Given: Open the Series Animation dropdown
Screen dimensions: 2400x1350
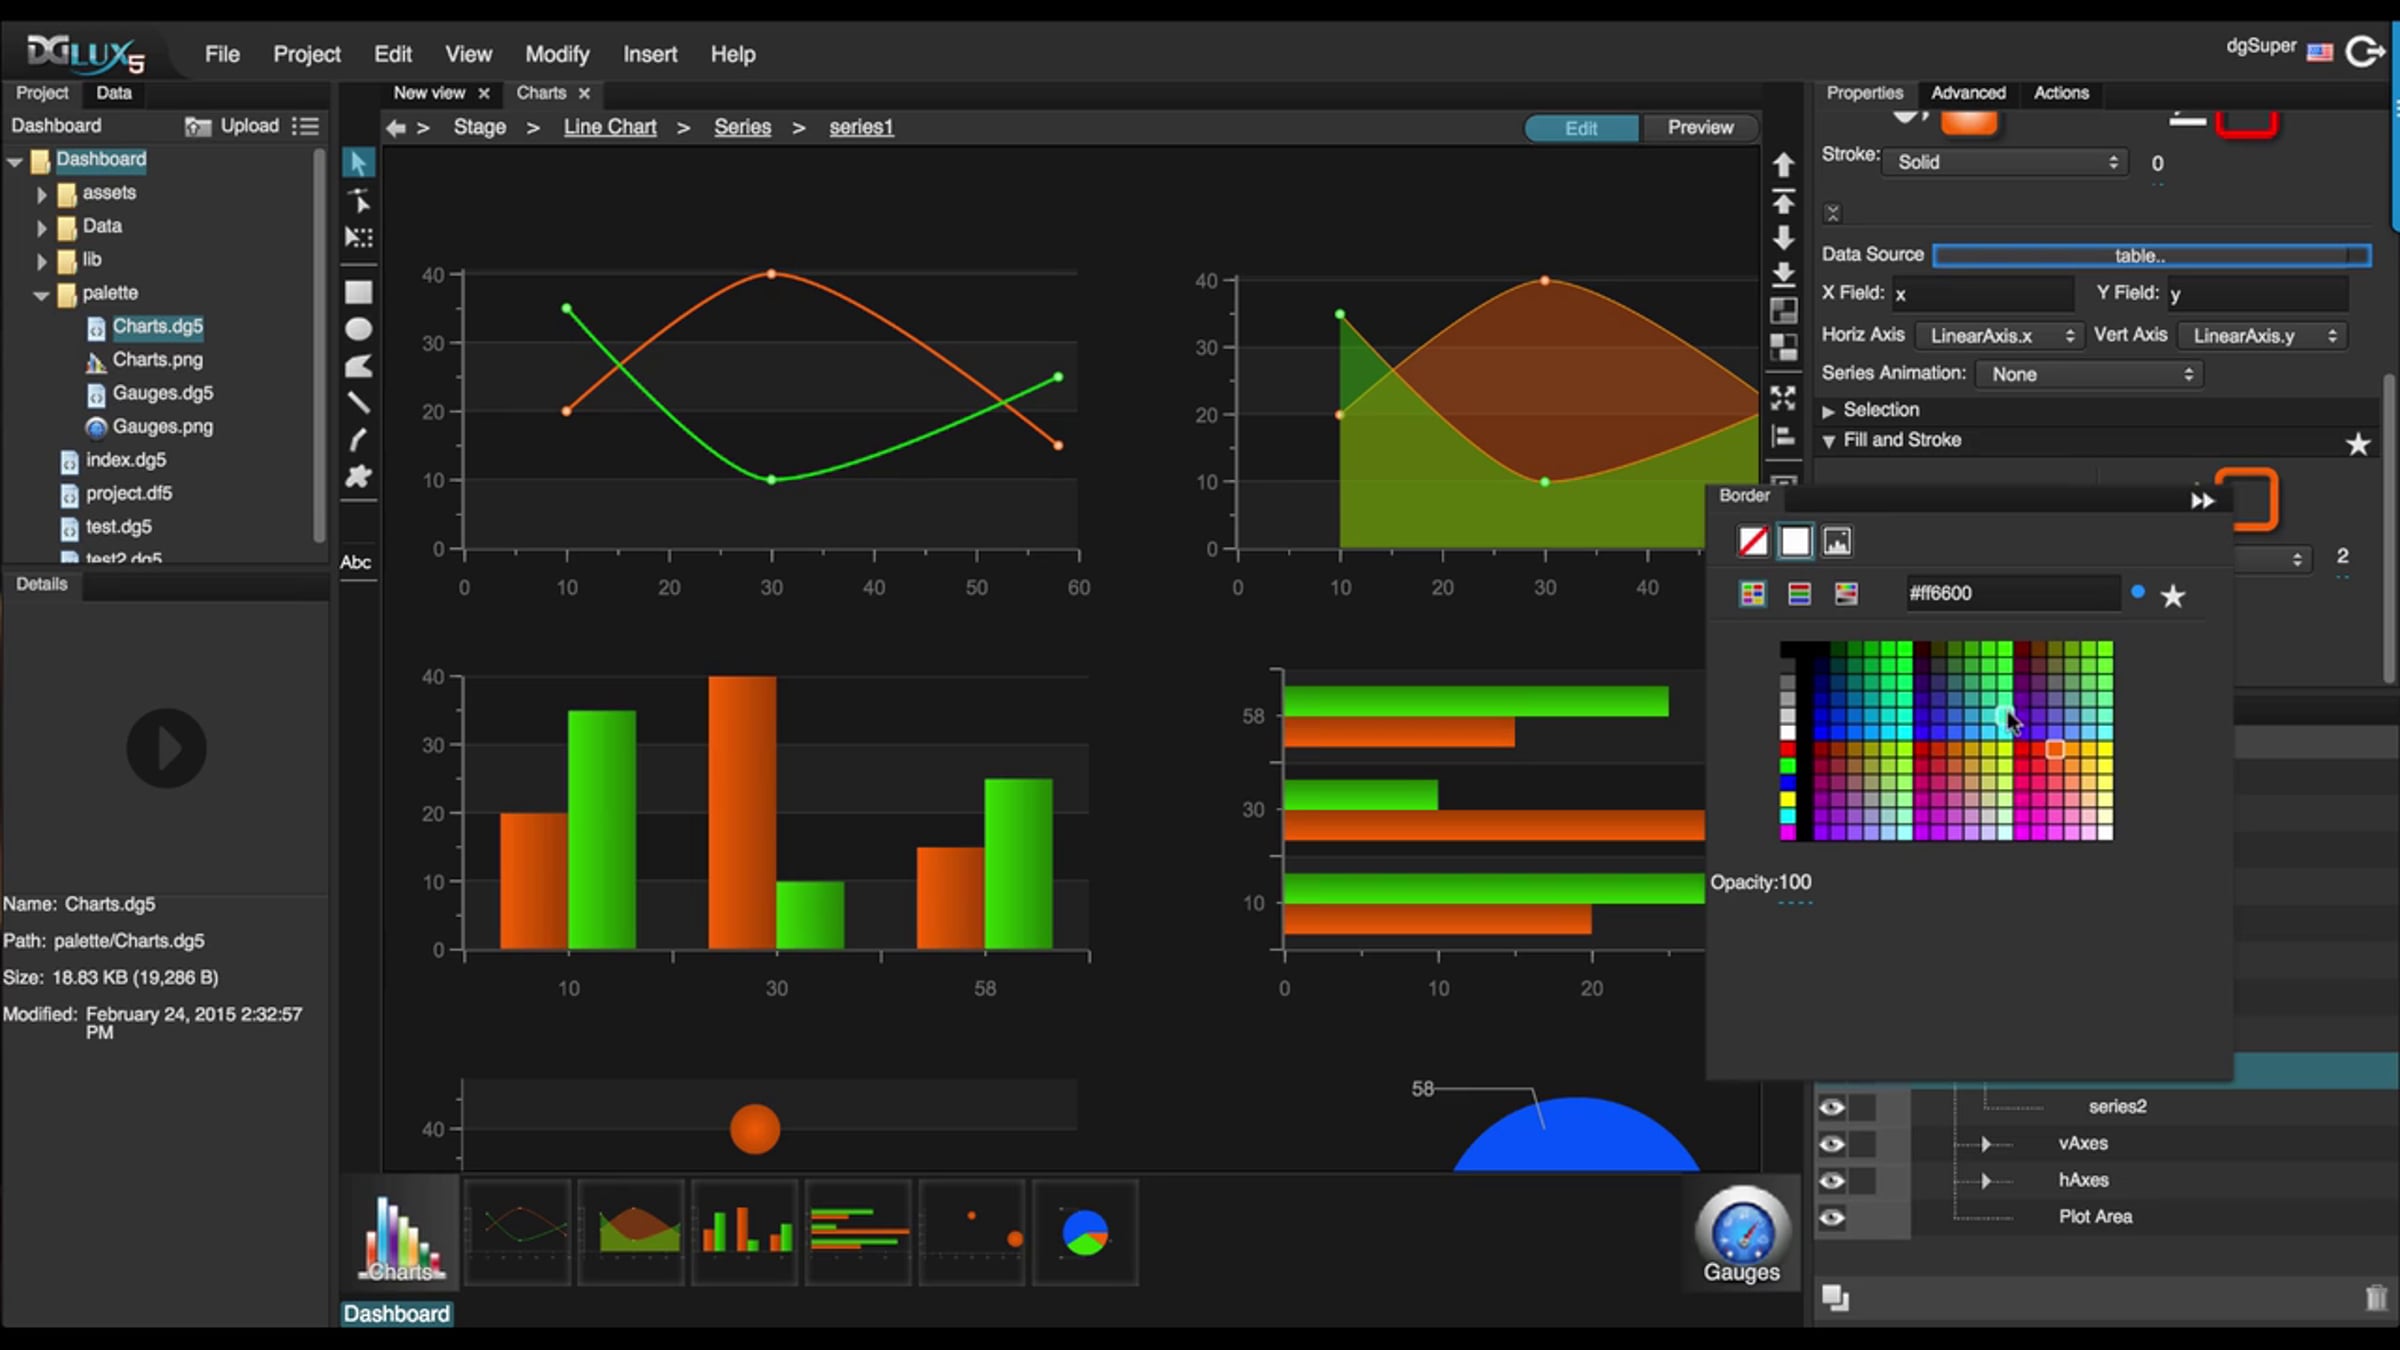Looking at the screenshot, I should 2090,374.
